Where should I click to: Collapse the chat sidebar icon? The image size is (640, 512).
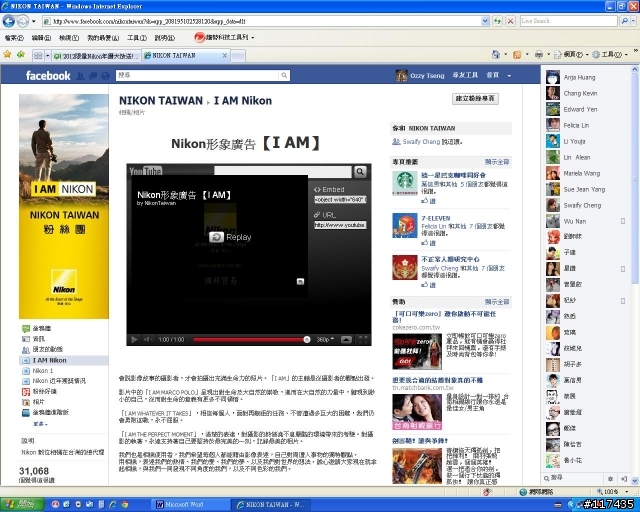624,479
